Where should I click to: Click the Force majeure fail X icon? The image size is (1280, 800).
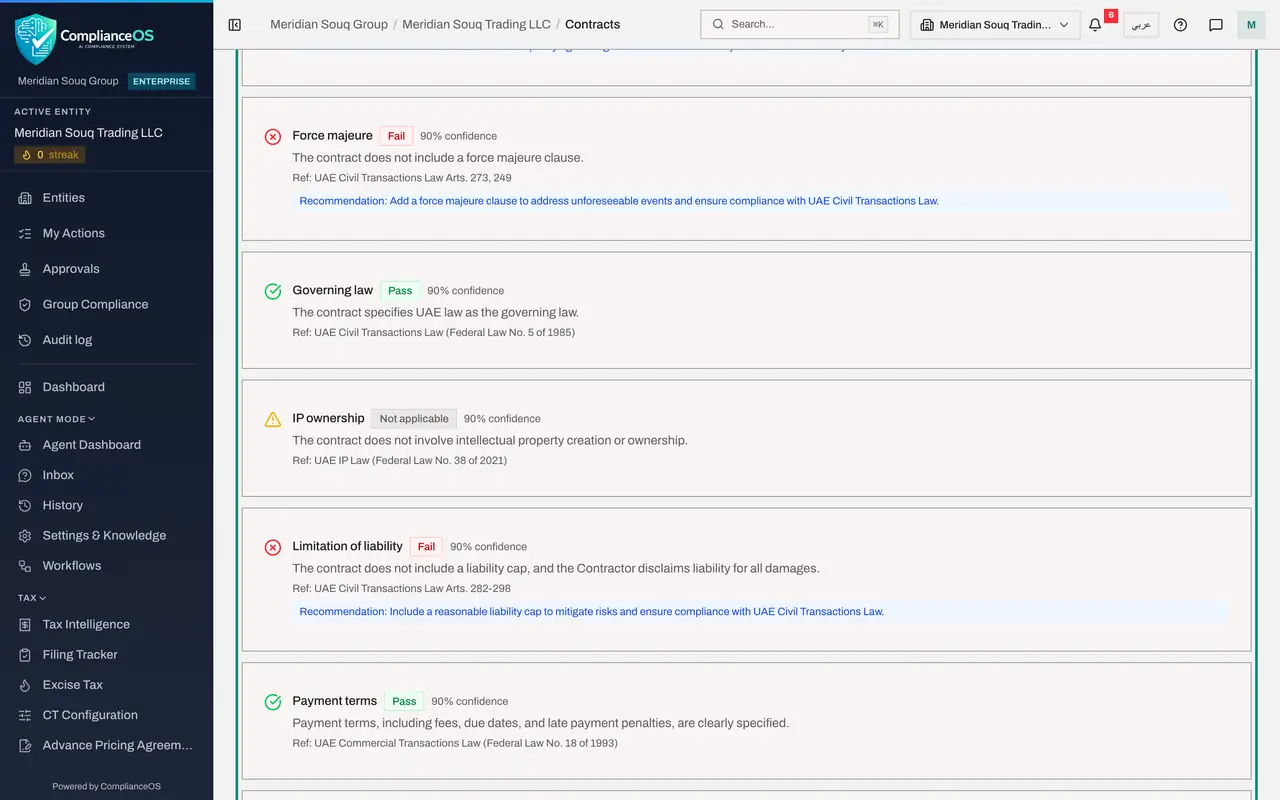pos(273,137)
